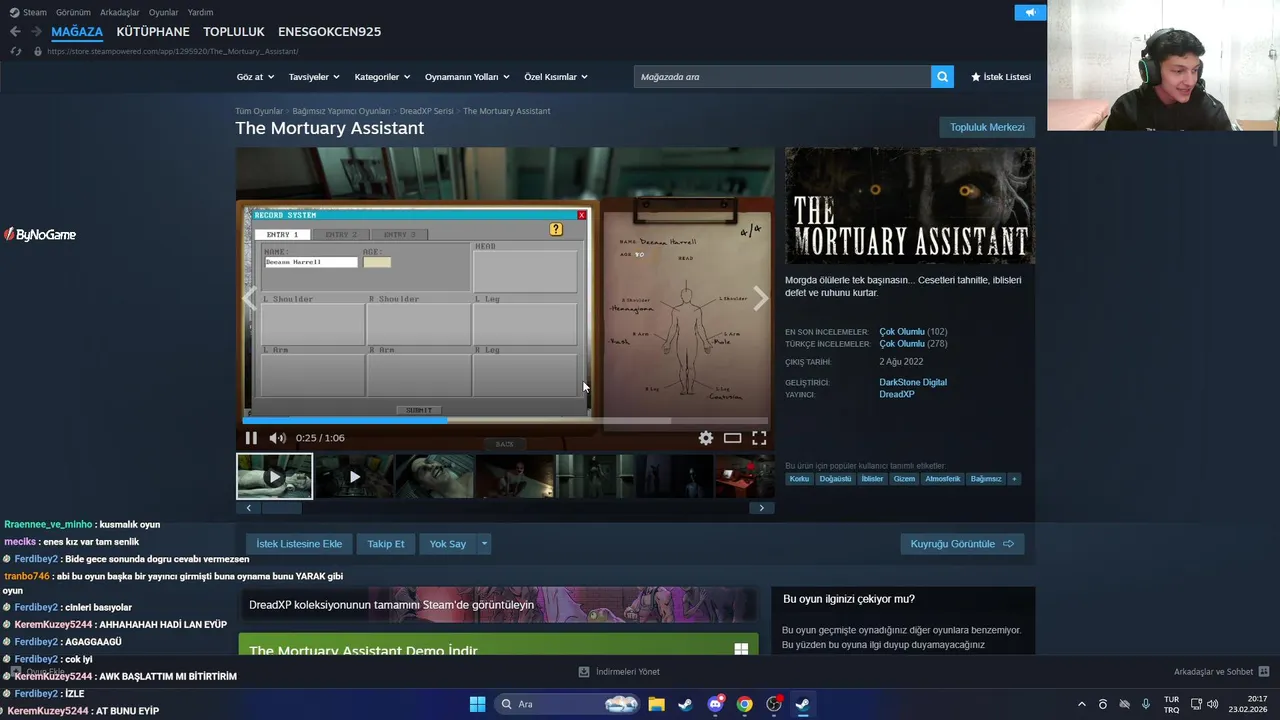Click the magnifier search button in the store
The height and width of the screenshot is (720, 1280).
pos(942,77)
